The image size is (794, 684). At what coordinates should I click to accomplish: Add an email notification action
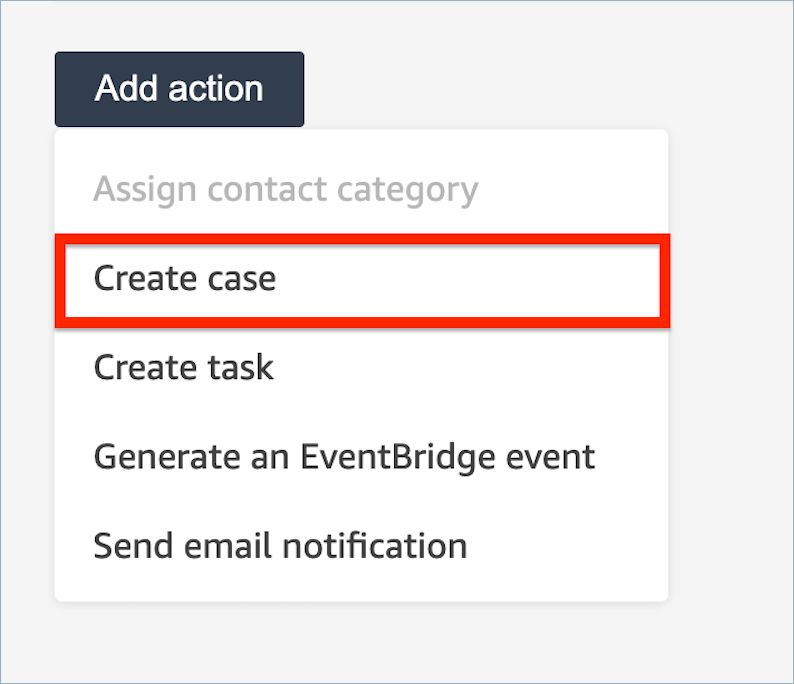click(280, 546)
